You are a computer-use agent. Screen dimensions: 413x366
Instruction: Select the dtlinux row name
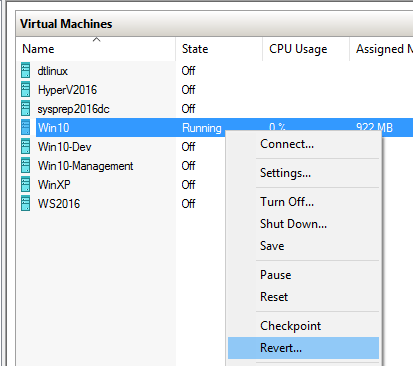(53, 71)
